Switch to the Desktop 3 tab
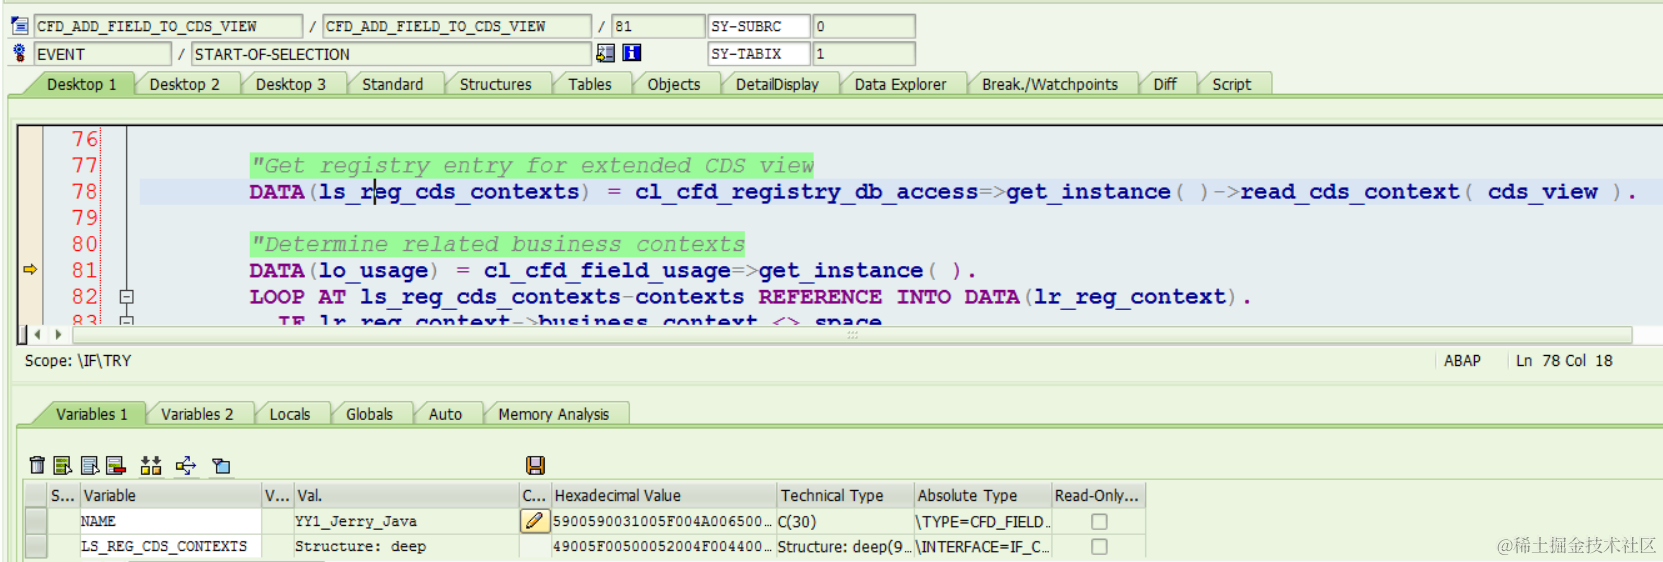The image size is (1663, 562). (290, 84)
